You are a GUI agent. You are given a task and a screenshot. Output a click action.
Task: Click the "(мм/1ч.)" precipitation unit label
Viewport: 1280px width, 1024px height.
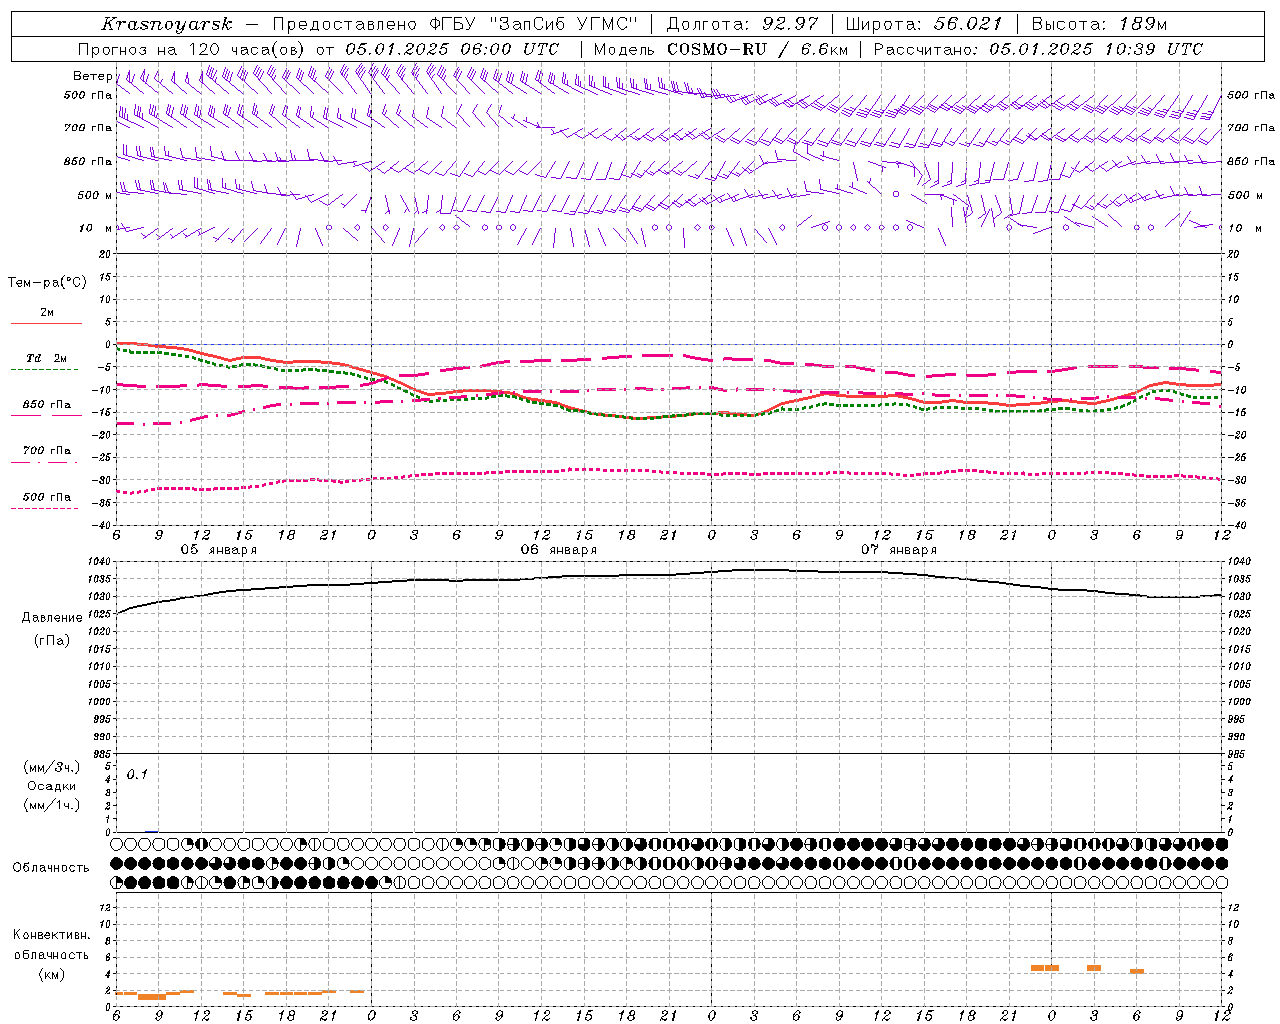pos(52,805)
